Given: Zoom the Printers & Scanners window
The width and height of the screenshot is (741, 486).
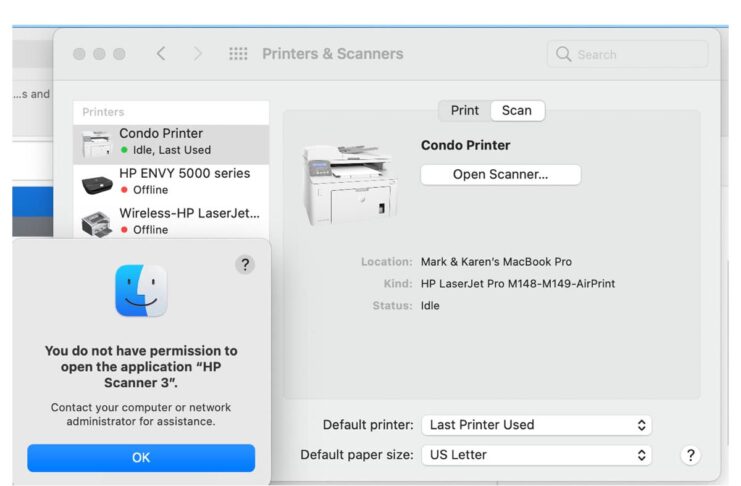Looking at the screenshot, I should (x=120, y=54).
